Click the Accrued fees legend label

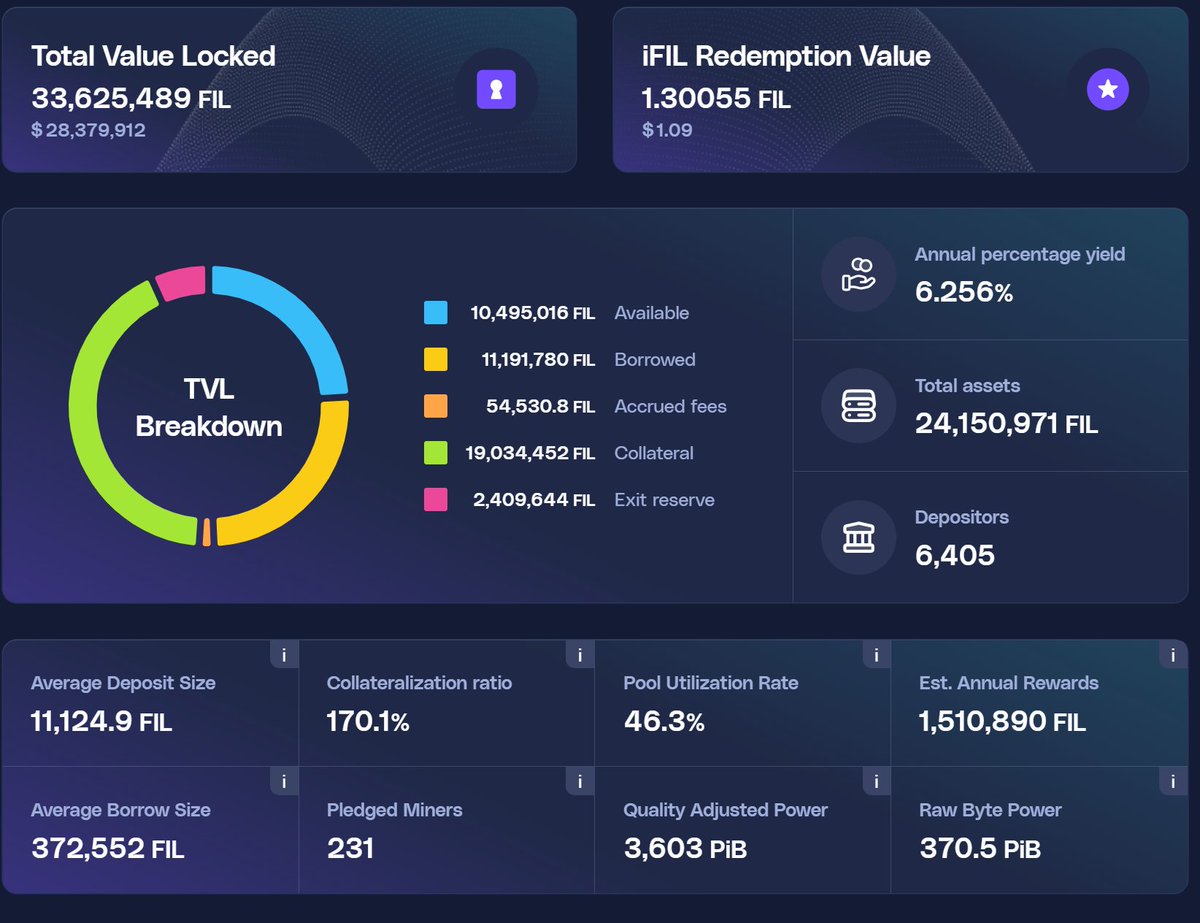[x=670, y=407]
